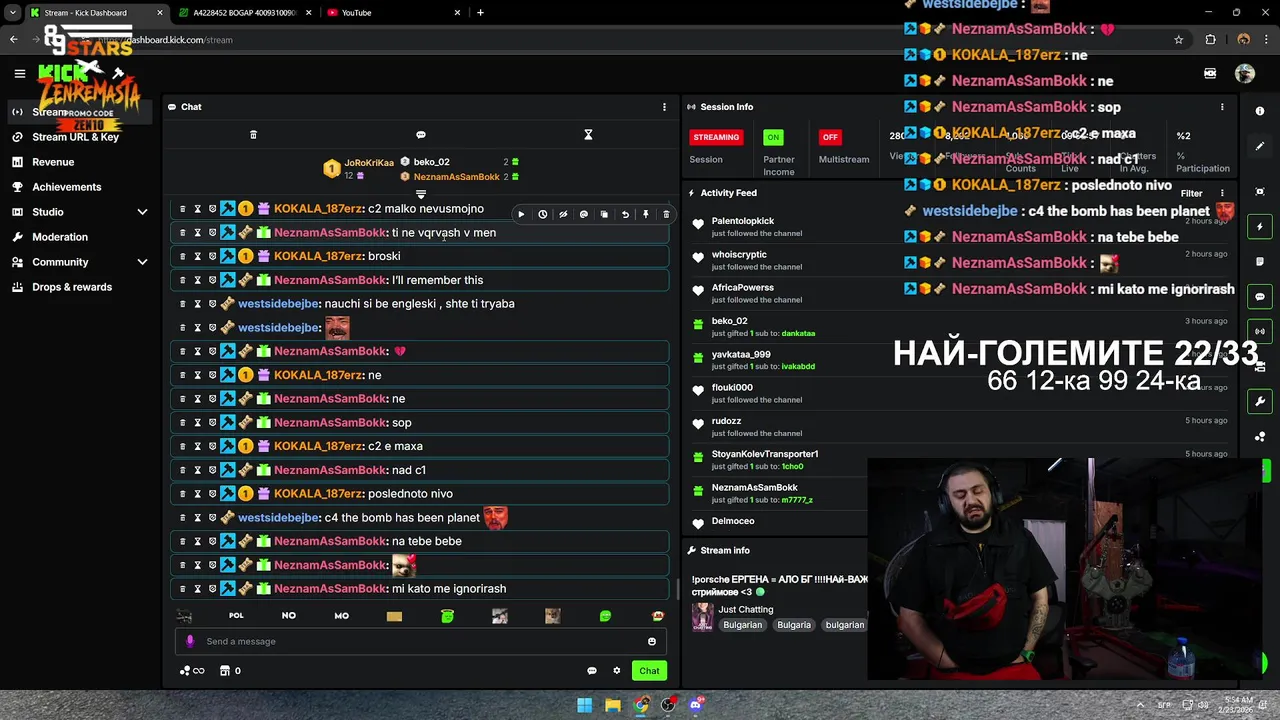Viewport: 1280px width, 720px height.
Task: Click copy icon in message hover toolbar
Action: point(604,214)
